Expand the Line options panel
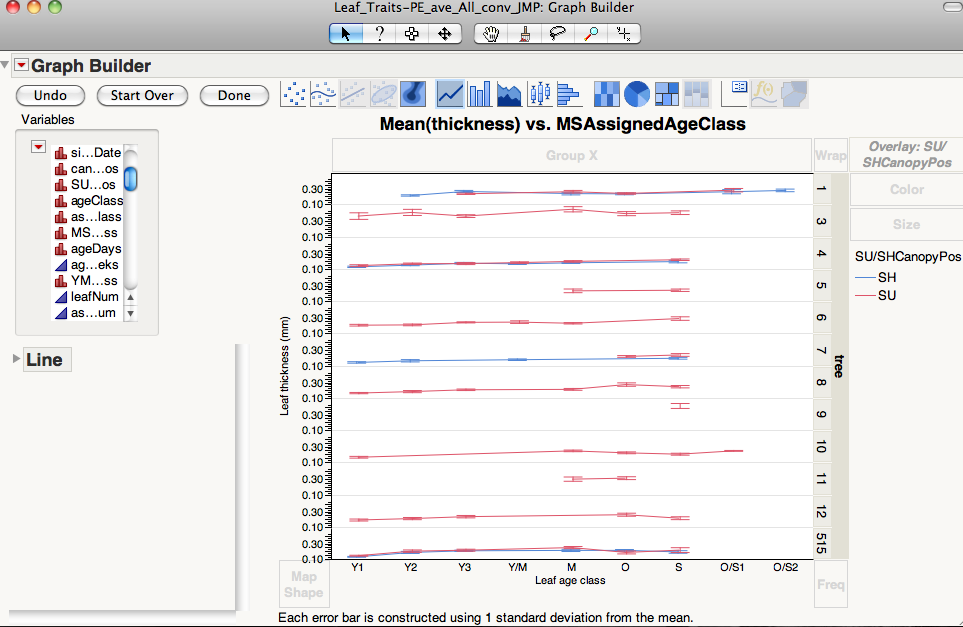 tap(16, 360)
